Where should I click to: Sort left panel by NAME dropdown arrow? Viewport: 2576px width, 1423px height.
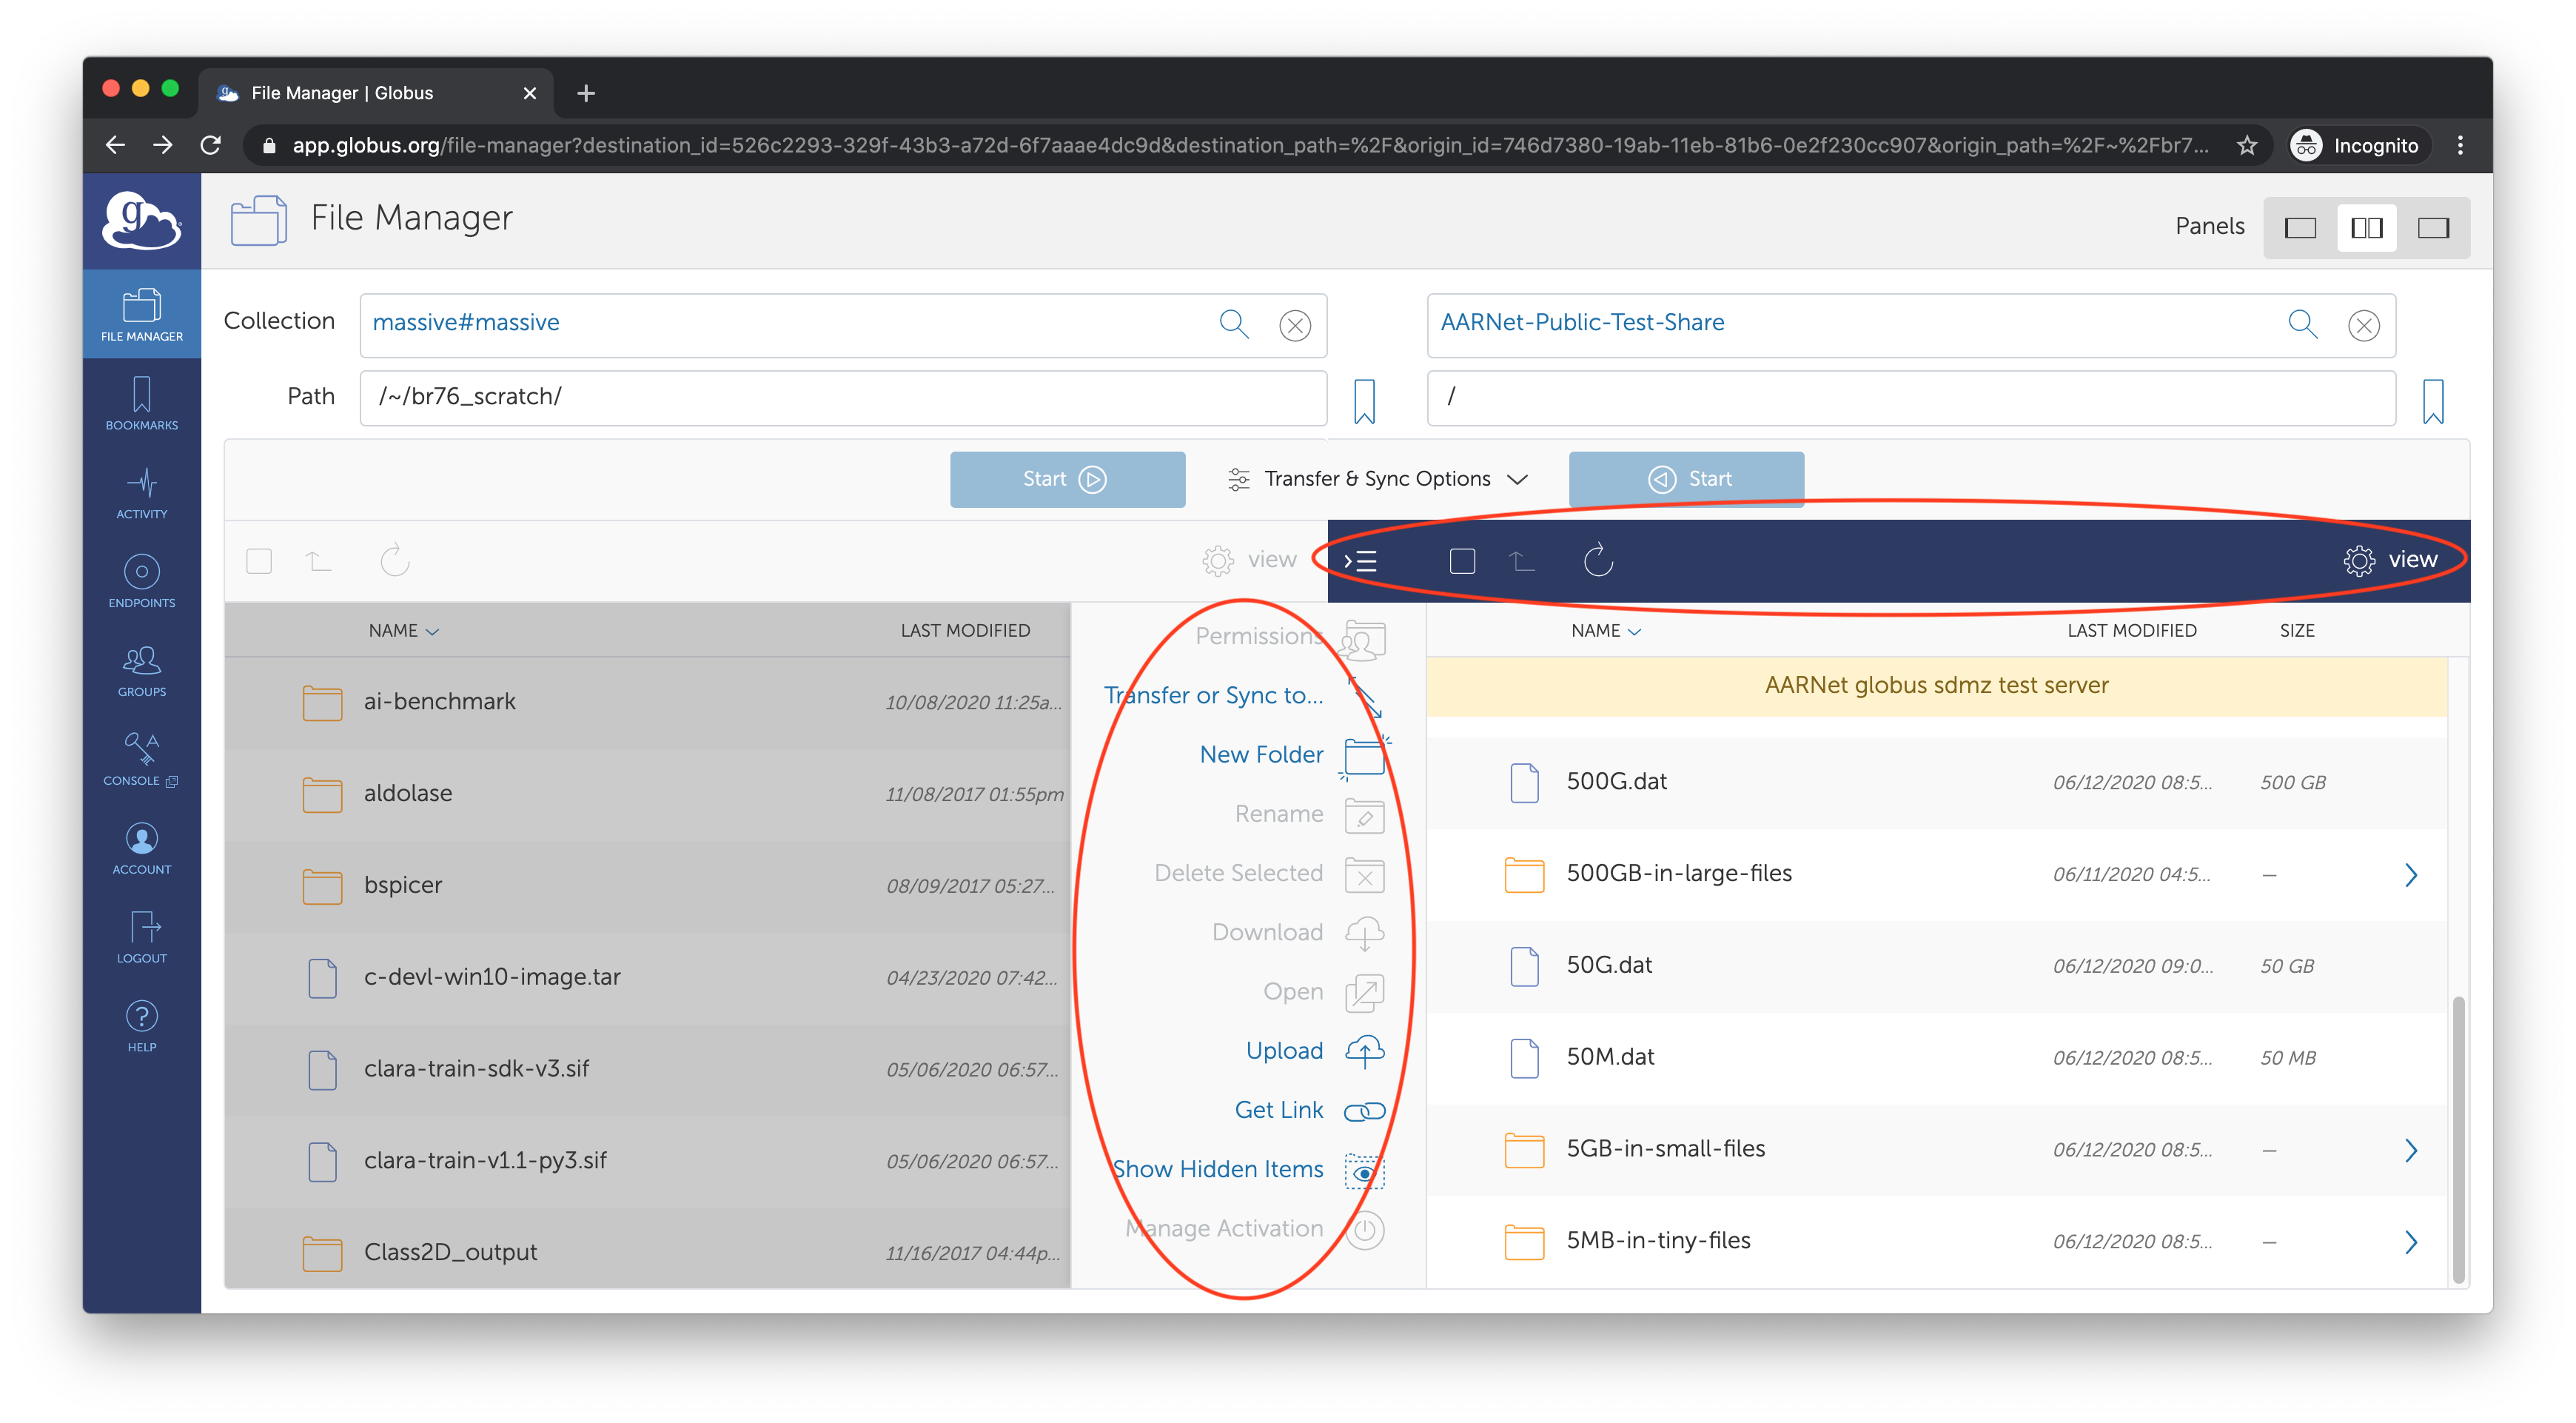[x=432, y=632]
